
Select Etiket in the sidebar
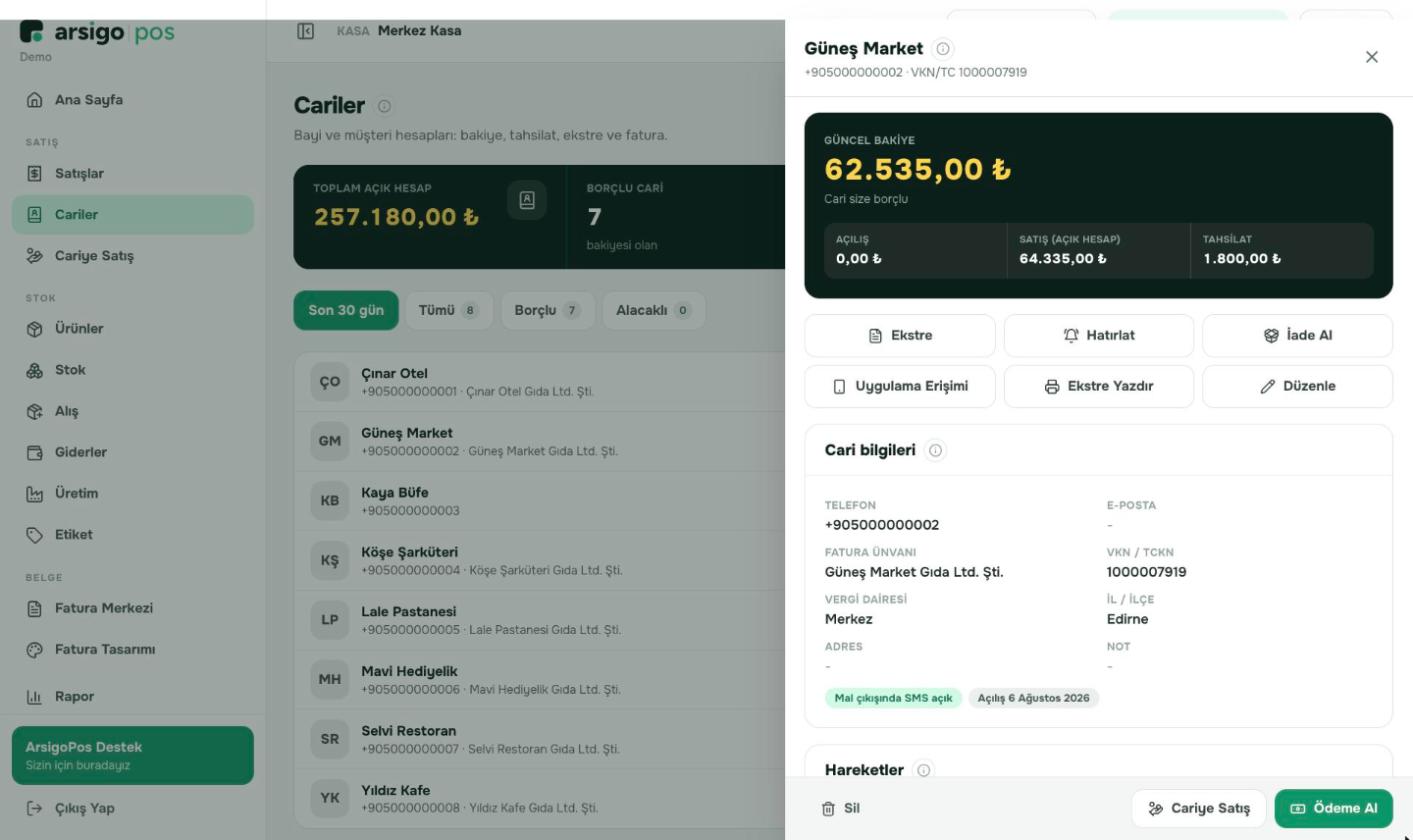pyautogui.click(x=133, y=534)
